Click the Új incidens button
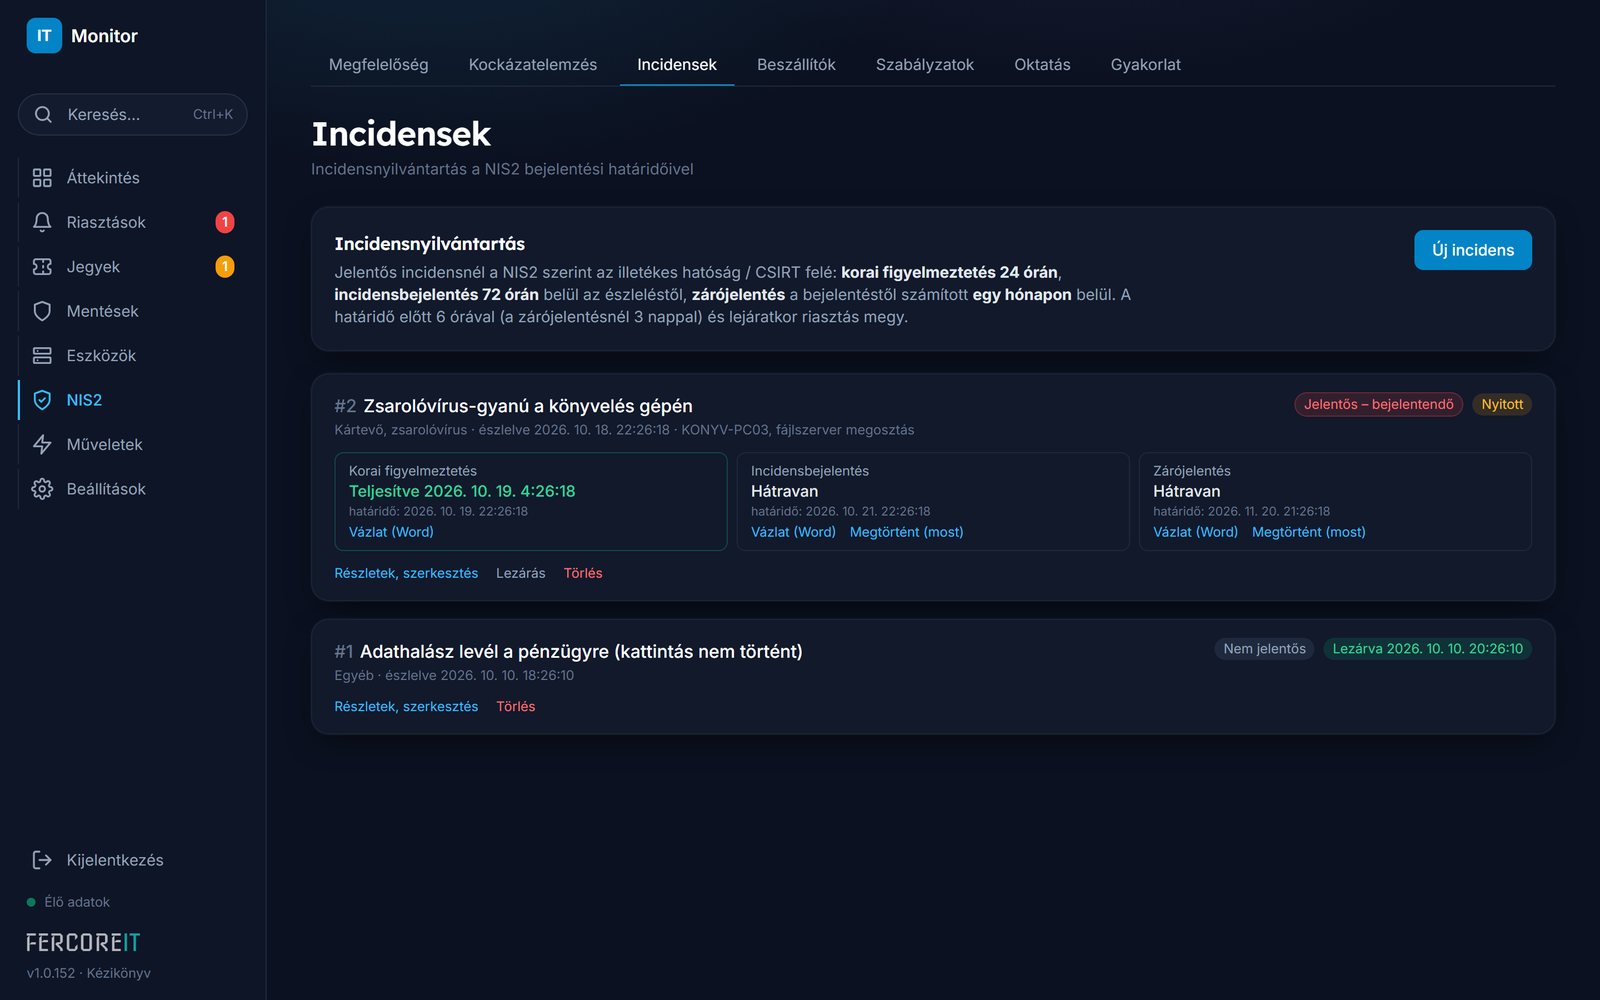 point(1473,250)
